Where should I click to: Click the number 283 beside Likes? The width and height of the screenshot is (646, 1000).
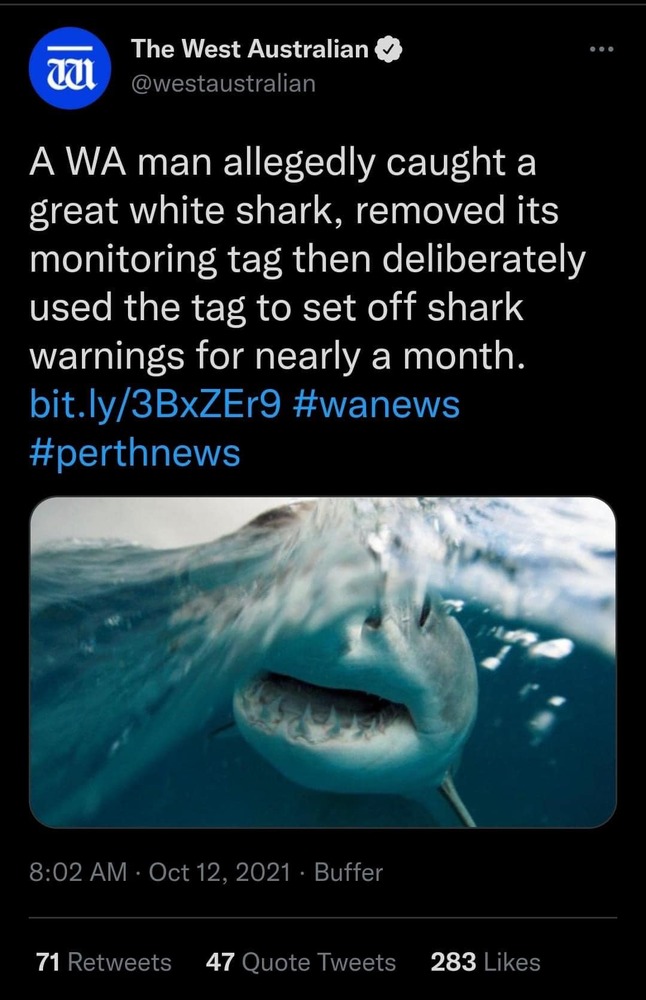click(x=453, y=962)
